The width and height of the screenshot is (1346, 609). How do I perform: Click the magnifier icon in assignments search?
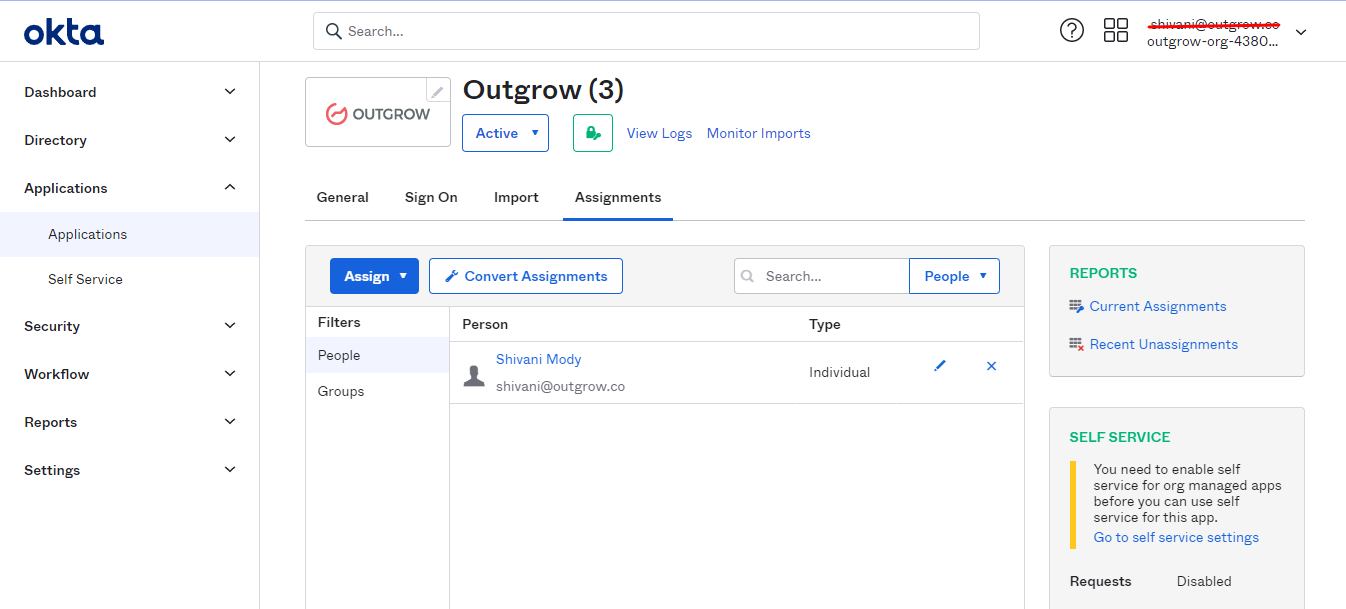[748, 276]
